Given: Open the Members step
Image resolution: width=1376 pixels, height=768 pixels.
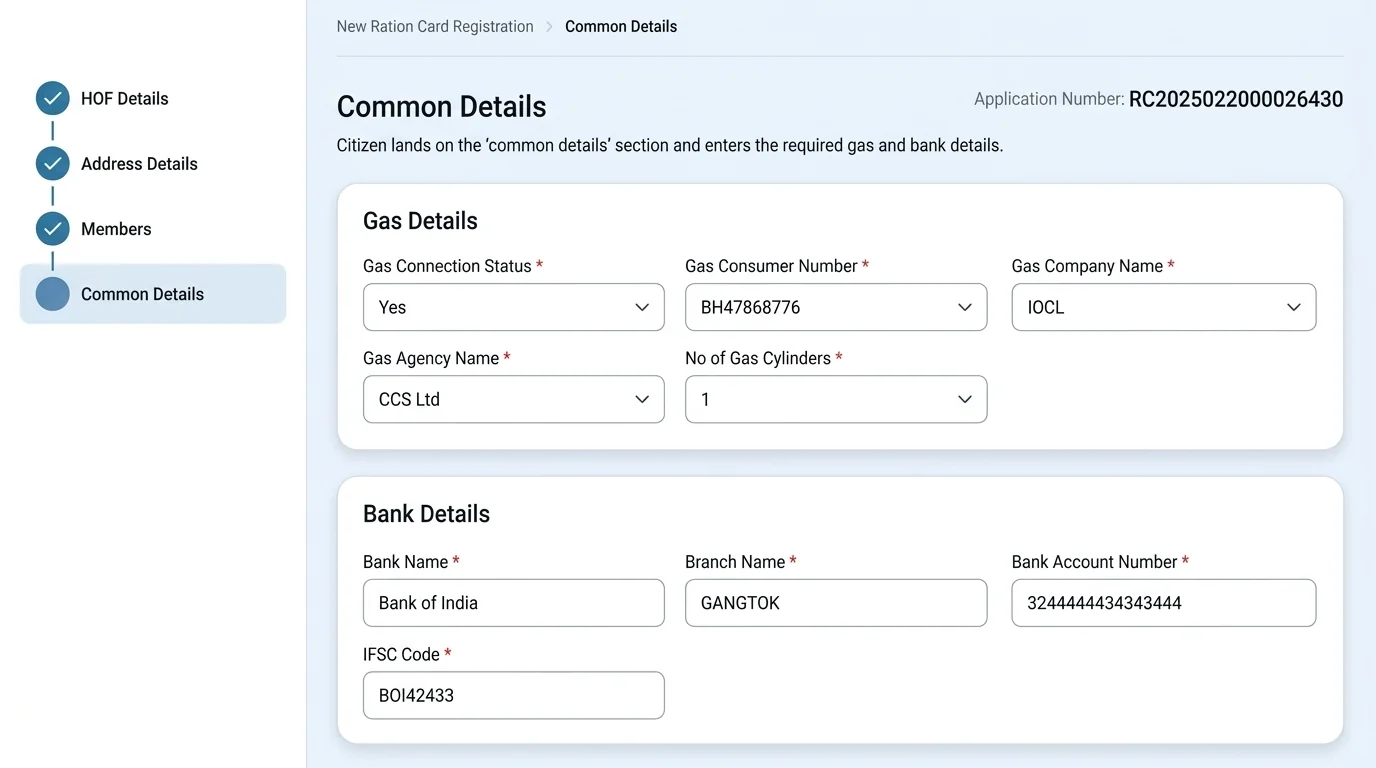Looking at the screenshot, I should click(x=116, y=229).
